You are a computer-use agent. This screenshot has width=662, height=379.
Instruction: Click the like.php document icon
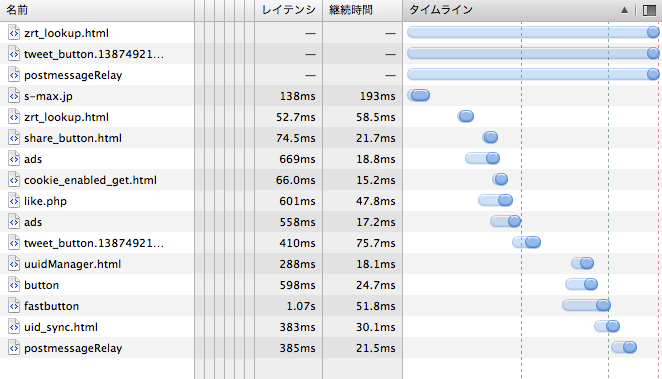point(14,201)
